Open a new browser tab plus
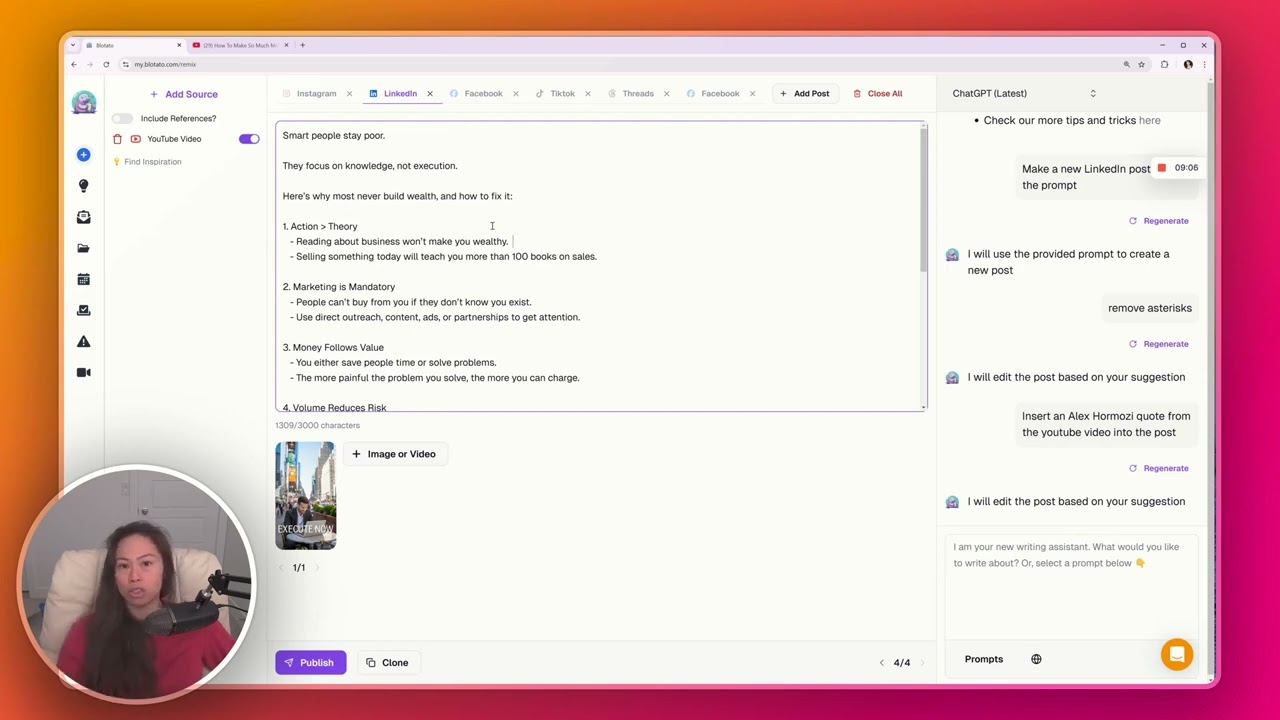1280x720 pixels. click(303, 45)
